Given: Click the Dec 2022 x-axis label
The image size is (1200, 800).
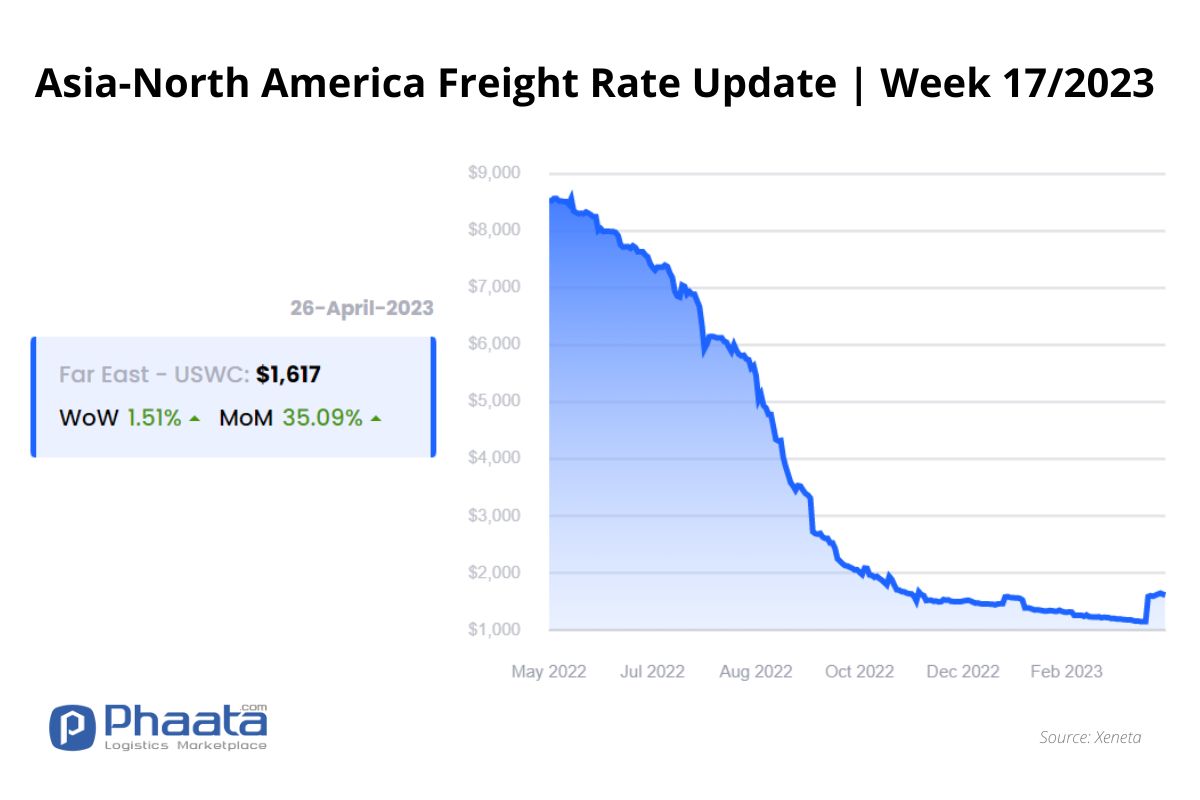Looking at the screenshot, I should [963, 671].
